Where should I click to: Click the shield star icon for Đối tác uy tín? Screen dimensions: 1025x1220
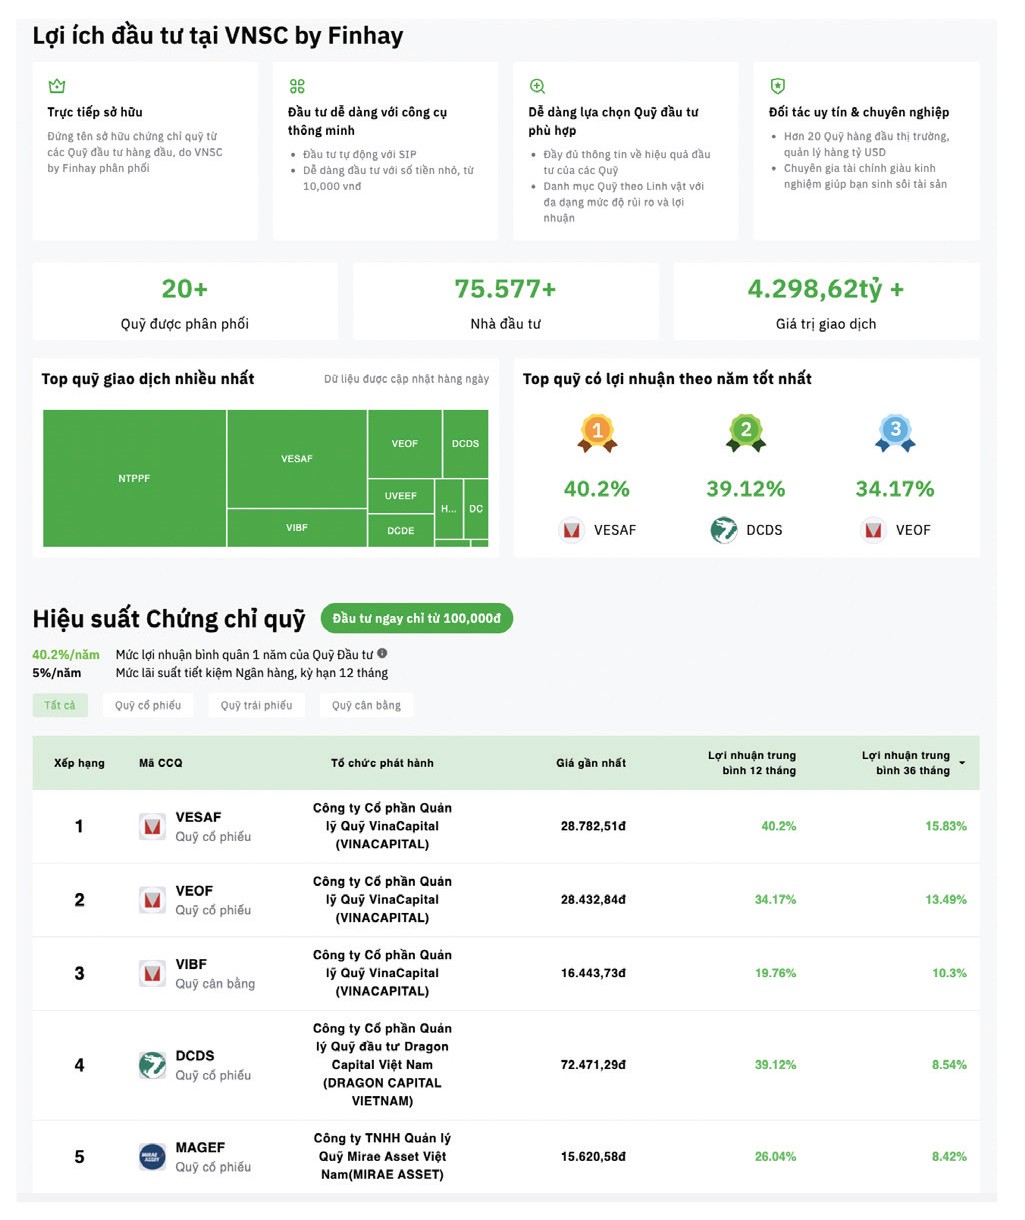click(x=777, y=86)
